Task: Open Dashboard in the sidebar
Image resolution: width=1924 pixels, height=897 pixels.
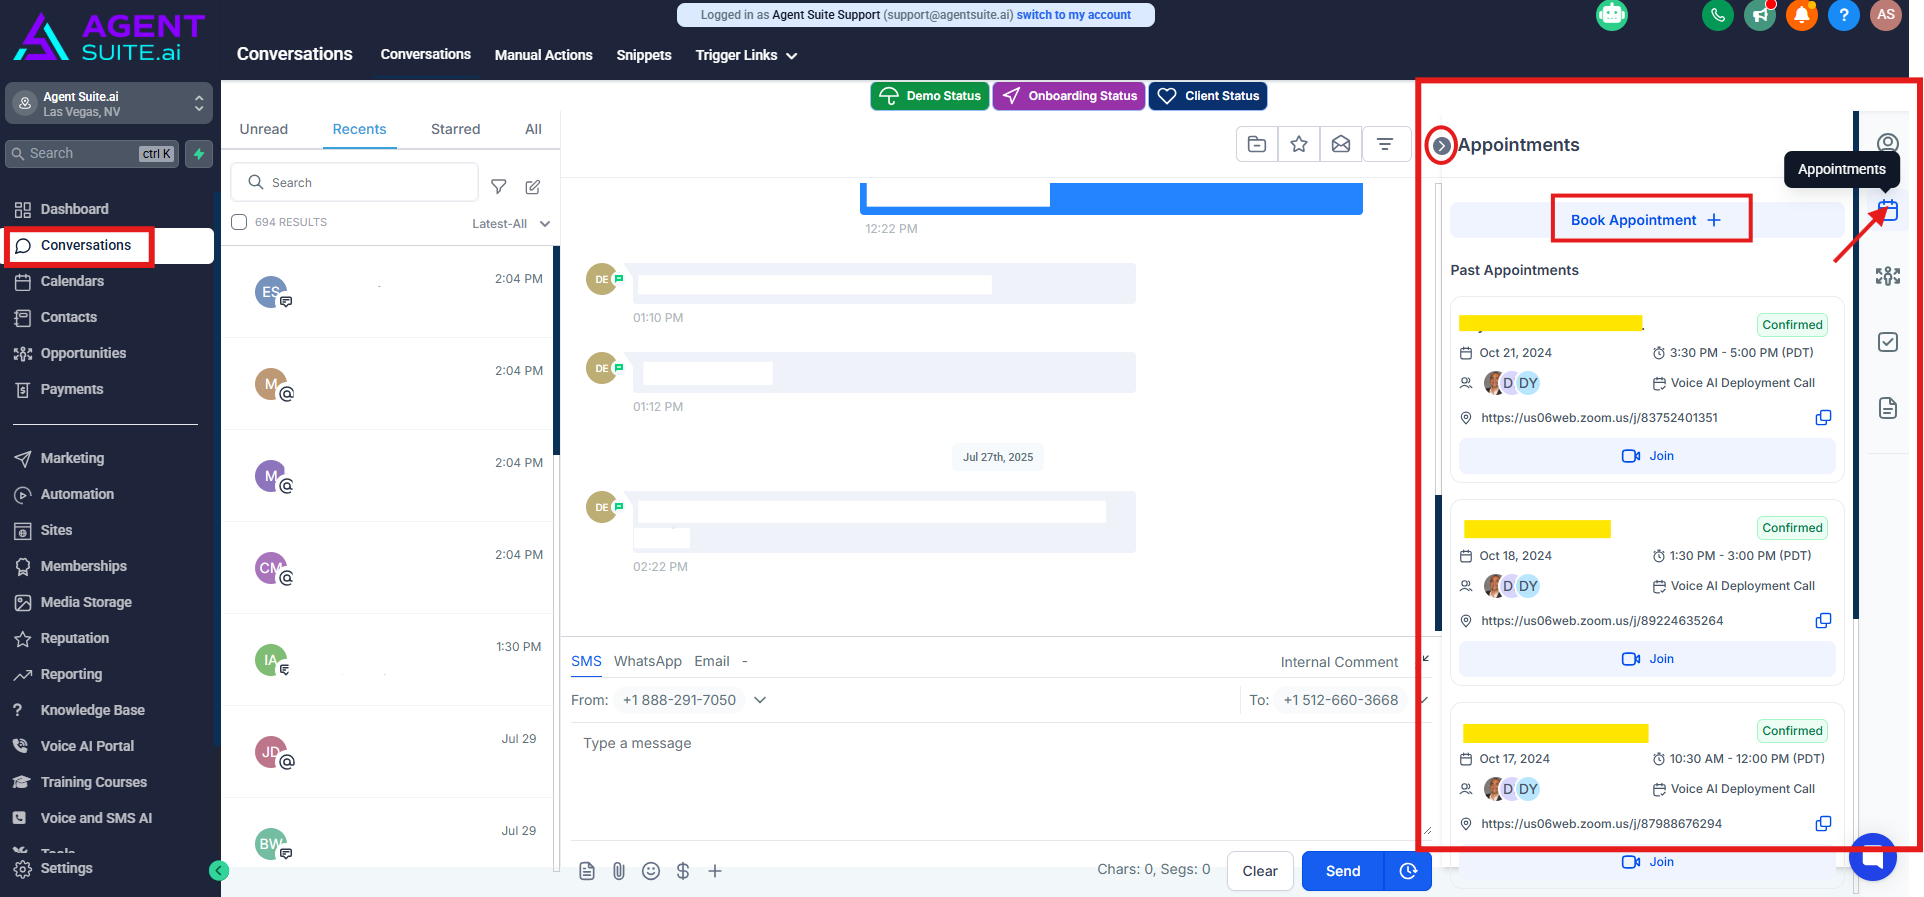Action: pos(74,209)
